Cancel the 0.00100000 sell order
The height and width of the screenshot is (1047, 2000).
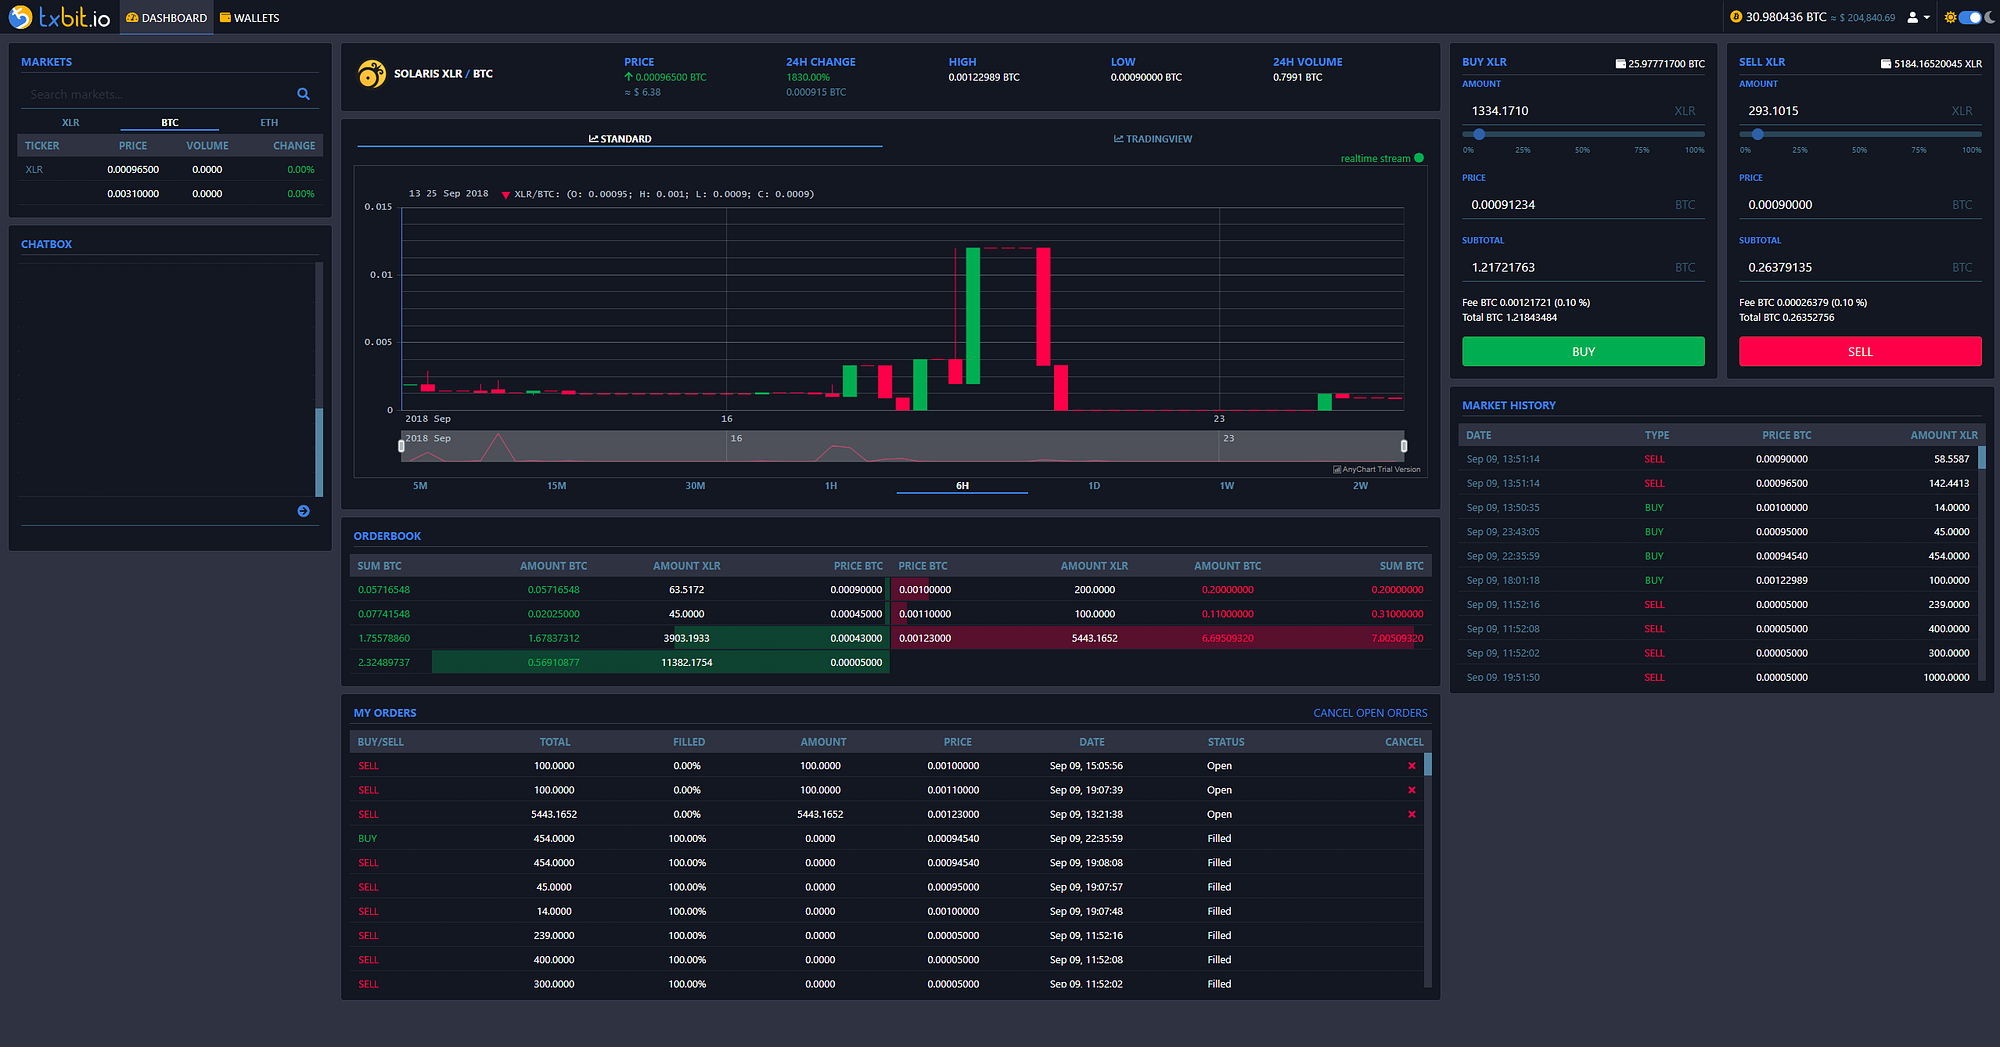coord(1411,766)
